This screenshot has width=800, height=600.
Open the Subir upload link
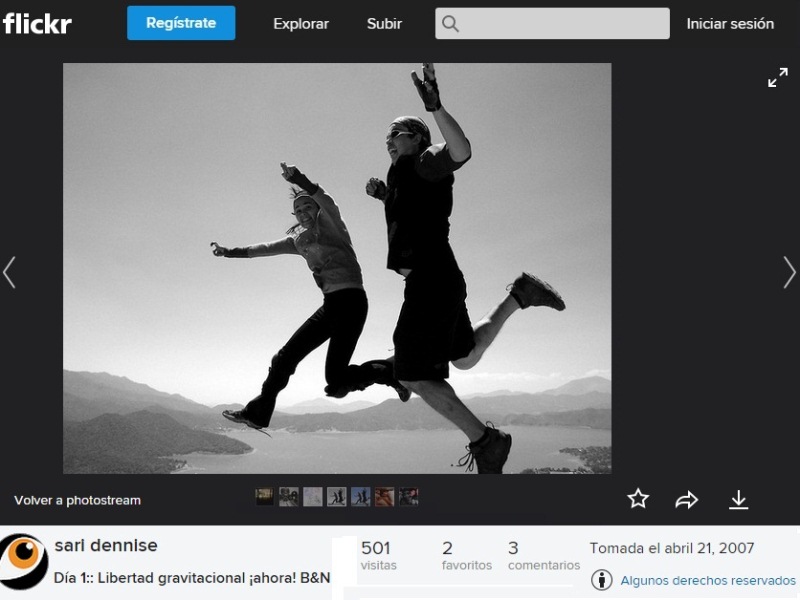point(384,23)
